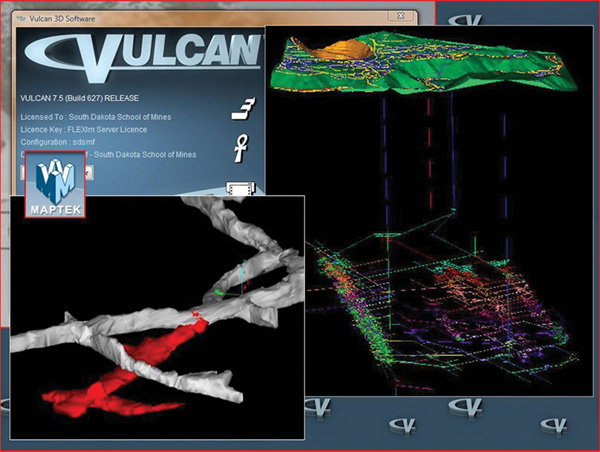Viewport: 600px width, 452px height.
Task: Click the Vulcan V logo at top right
Action: coord(466,16)
